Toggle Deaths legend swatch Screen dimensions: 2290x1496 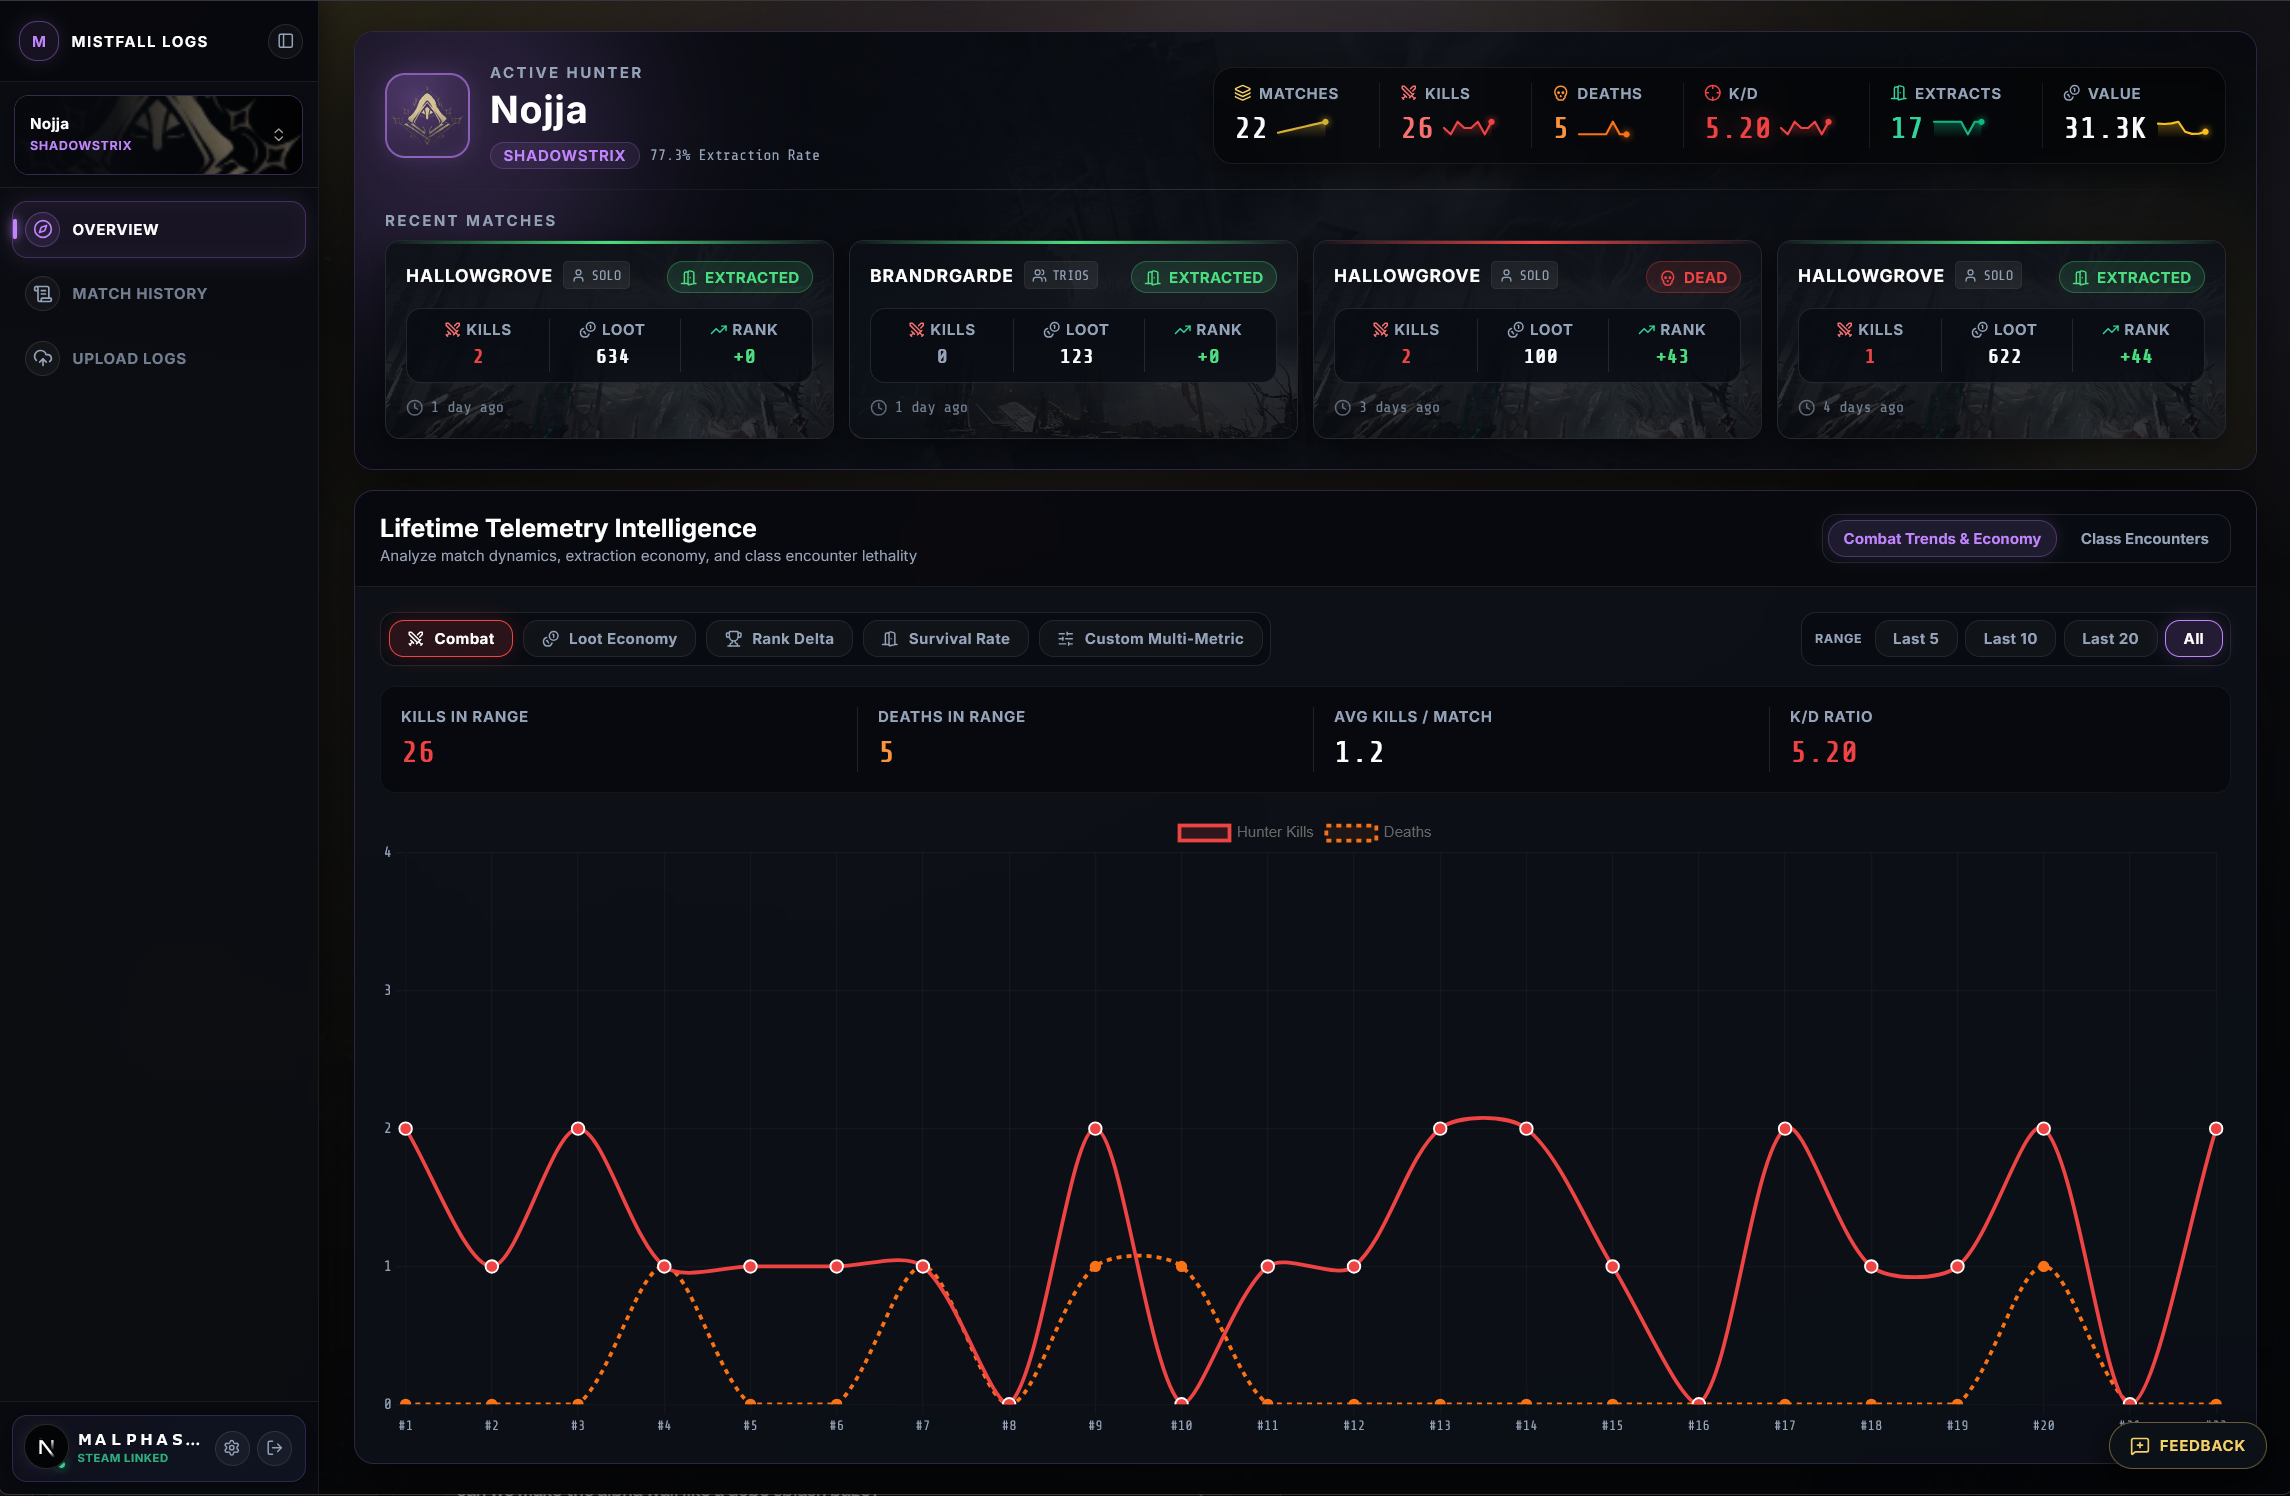pos(1351,832)
